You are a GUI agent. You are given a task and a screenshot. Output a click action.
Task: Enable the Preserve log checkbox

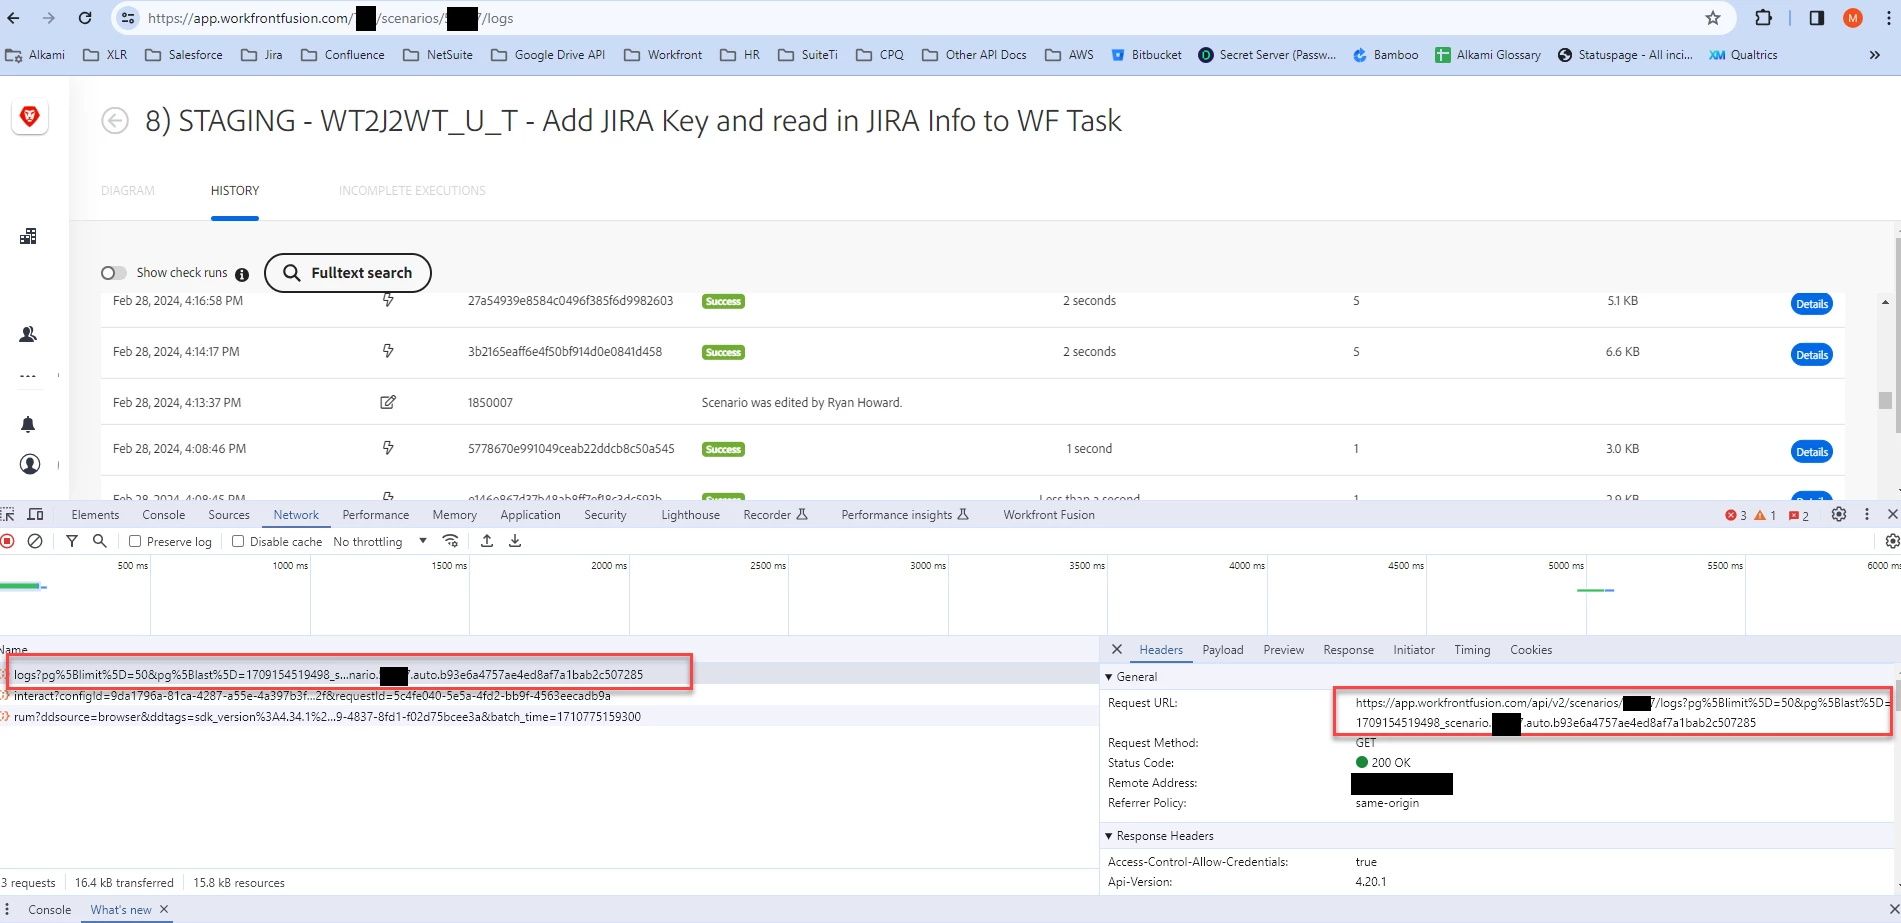(135, 541)
